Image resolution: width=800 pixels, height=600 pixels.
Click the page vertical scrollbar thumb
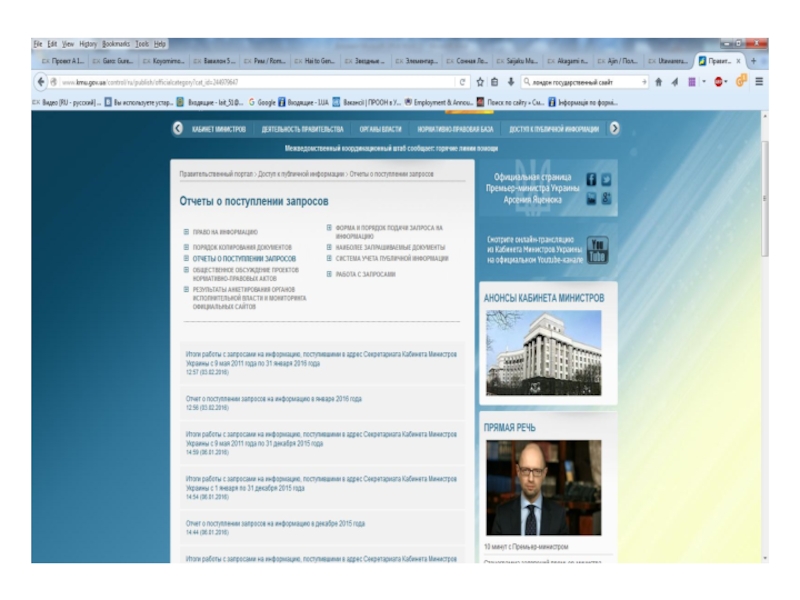pos(764,199)
